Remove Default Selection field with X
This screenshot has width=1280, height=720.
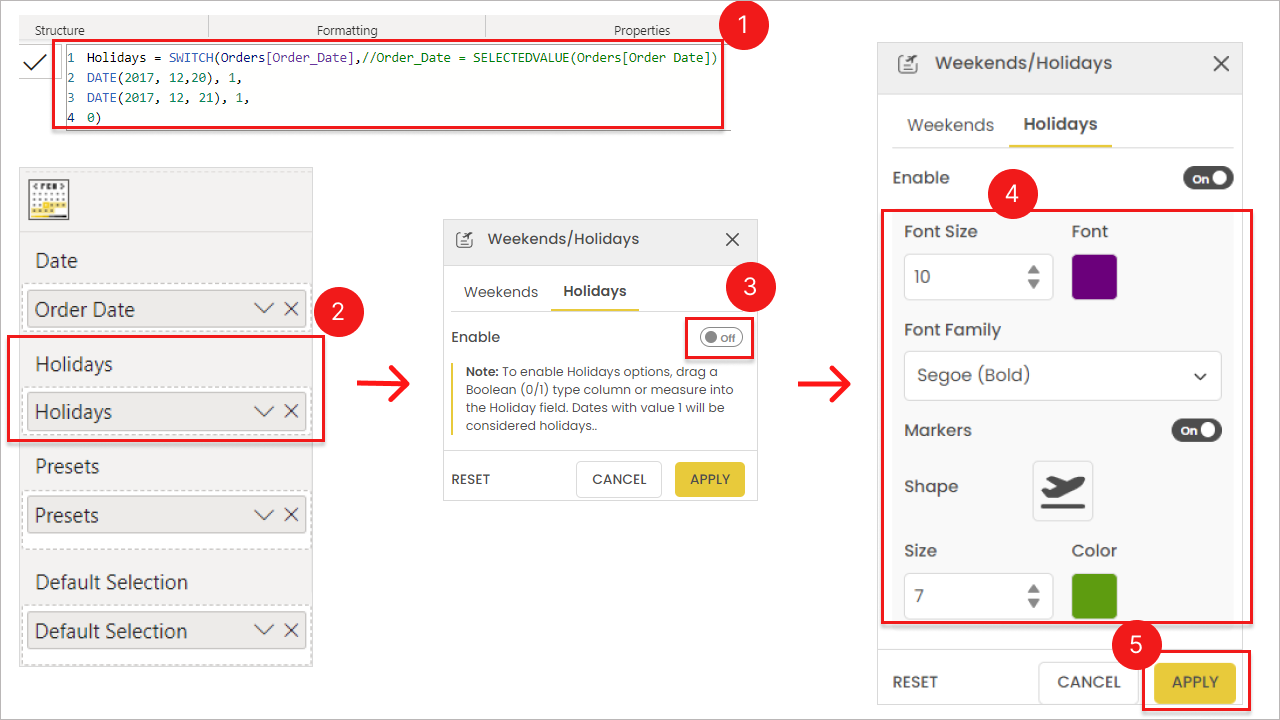(x=291, y=630)
